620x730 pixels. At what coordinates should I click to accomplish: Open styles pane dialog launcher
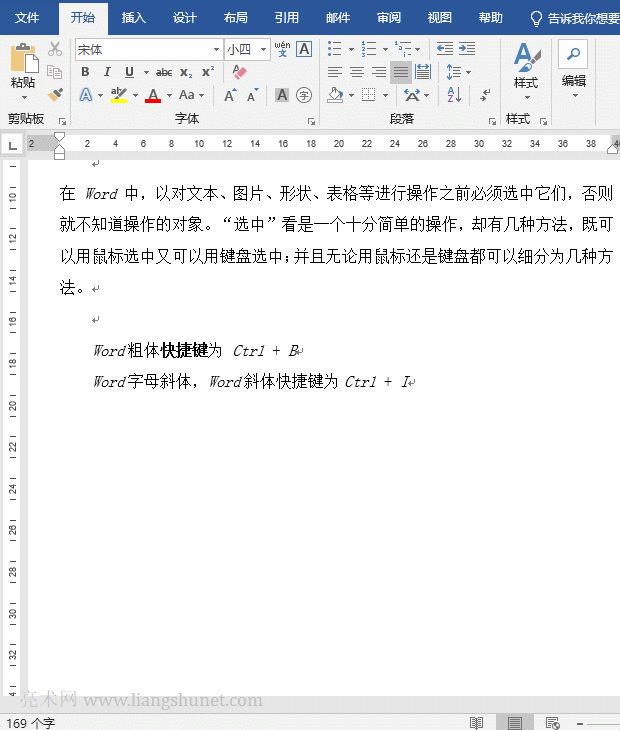click(543, 122)
